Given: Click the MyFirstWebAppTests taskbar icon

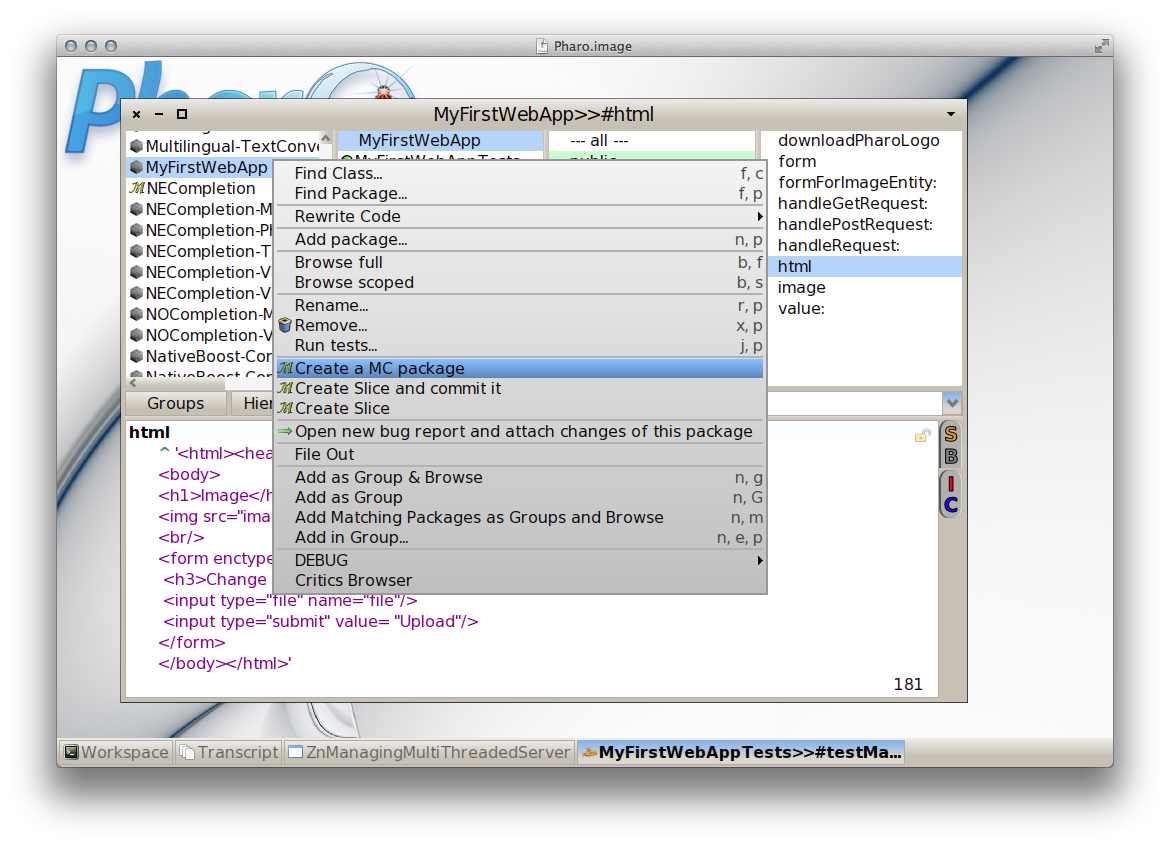Looking at the screenshot, I should [589, 752].
